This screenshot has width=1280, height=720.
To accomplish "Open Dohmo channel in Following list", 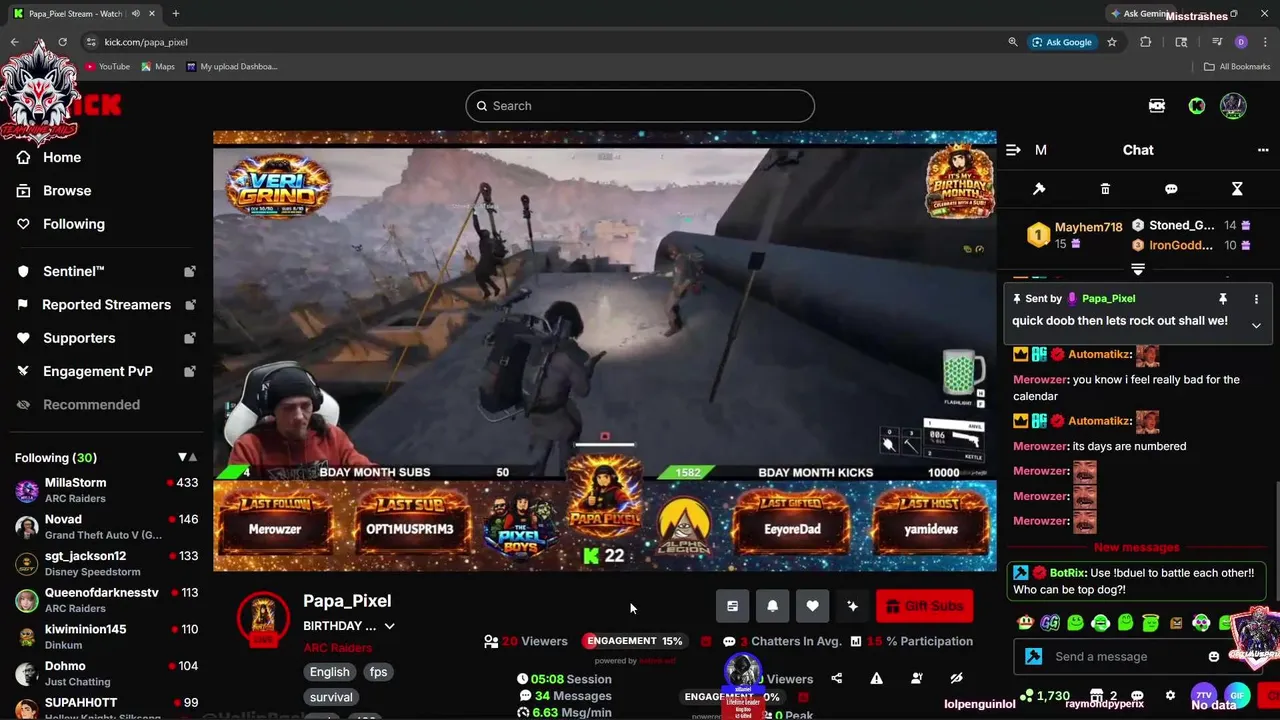I will click(105, 674).
